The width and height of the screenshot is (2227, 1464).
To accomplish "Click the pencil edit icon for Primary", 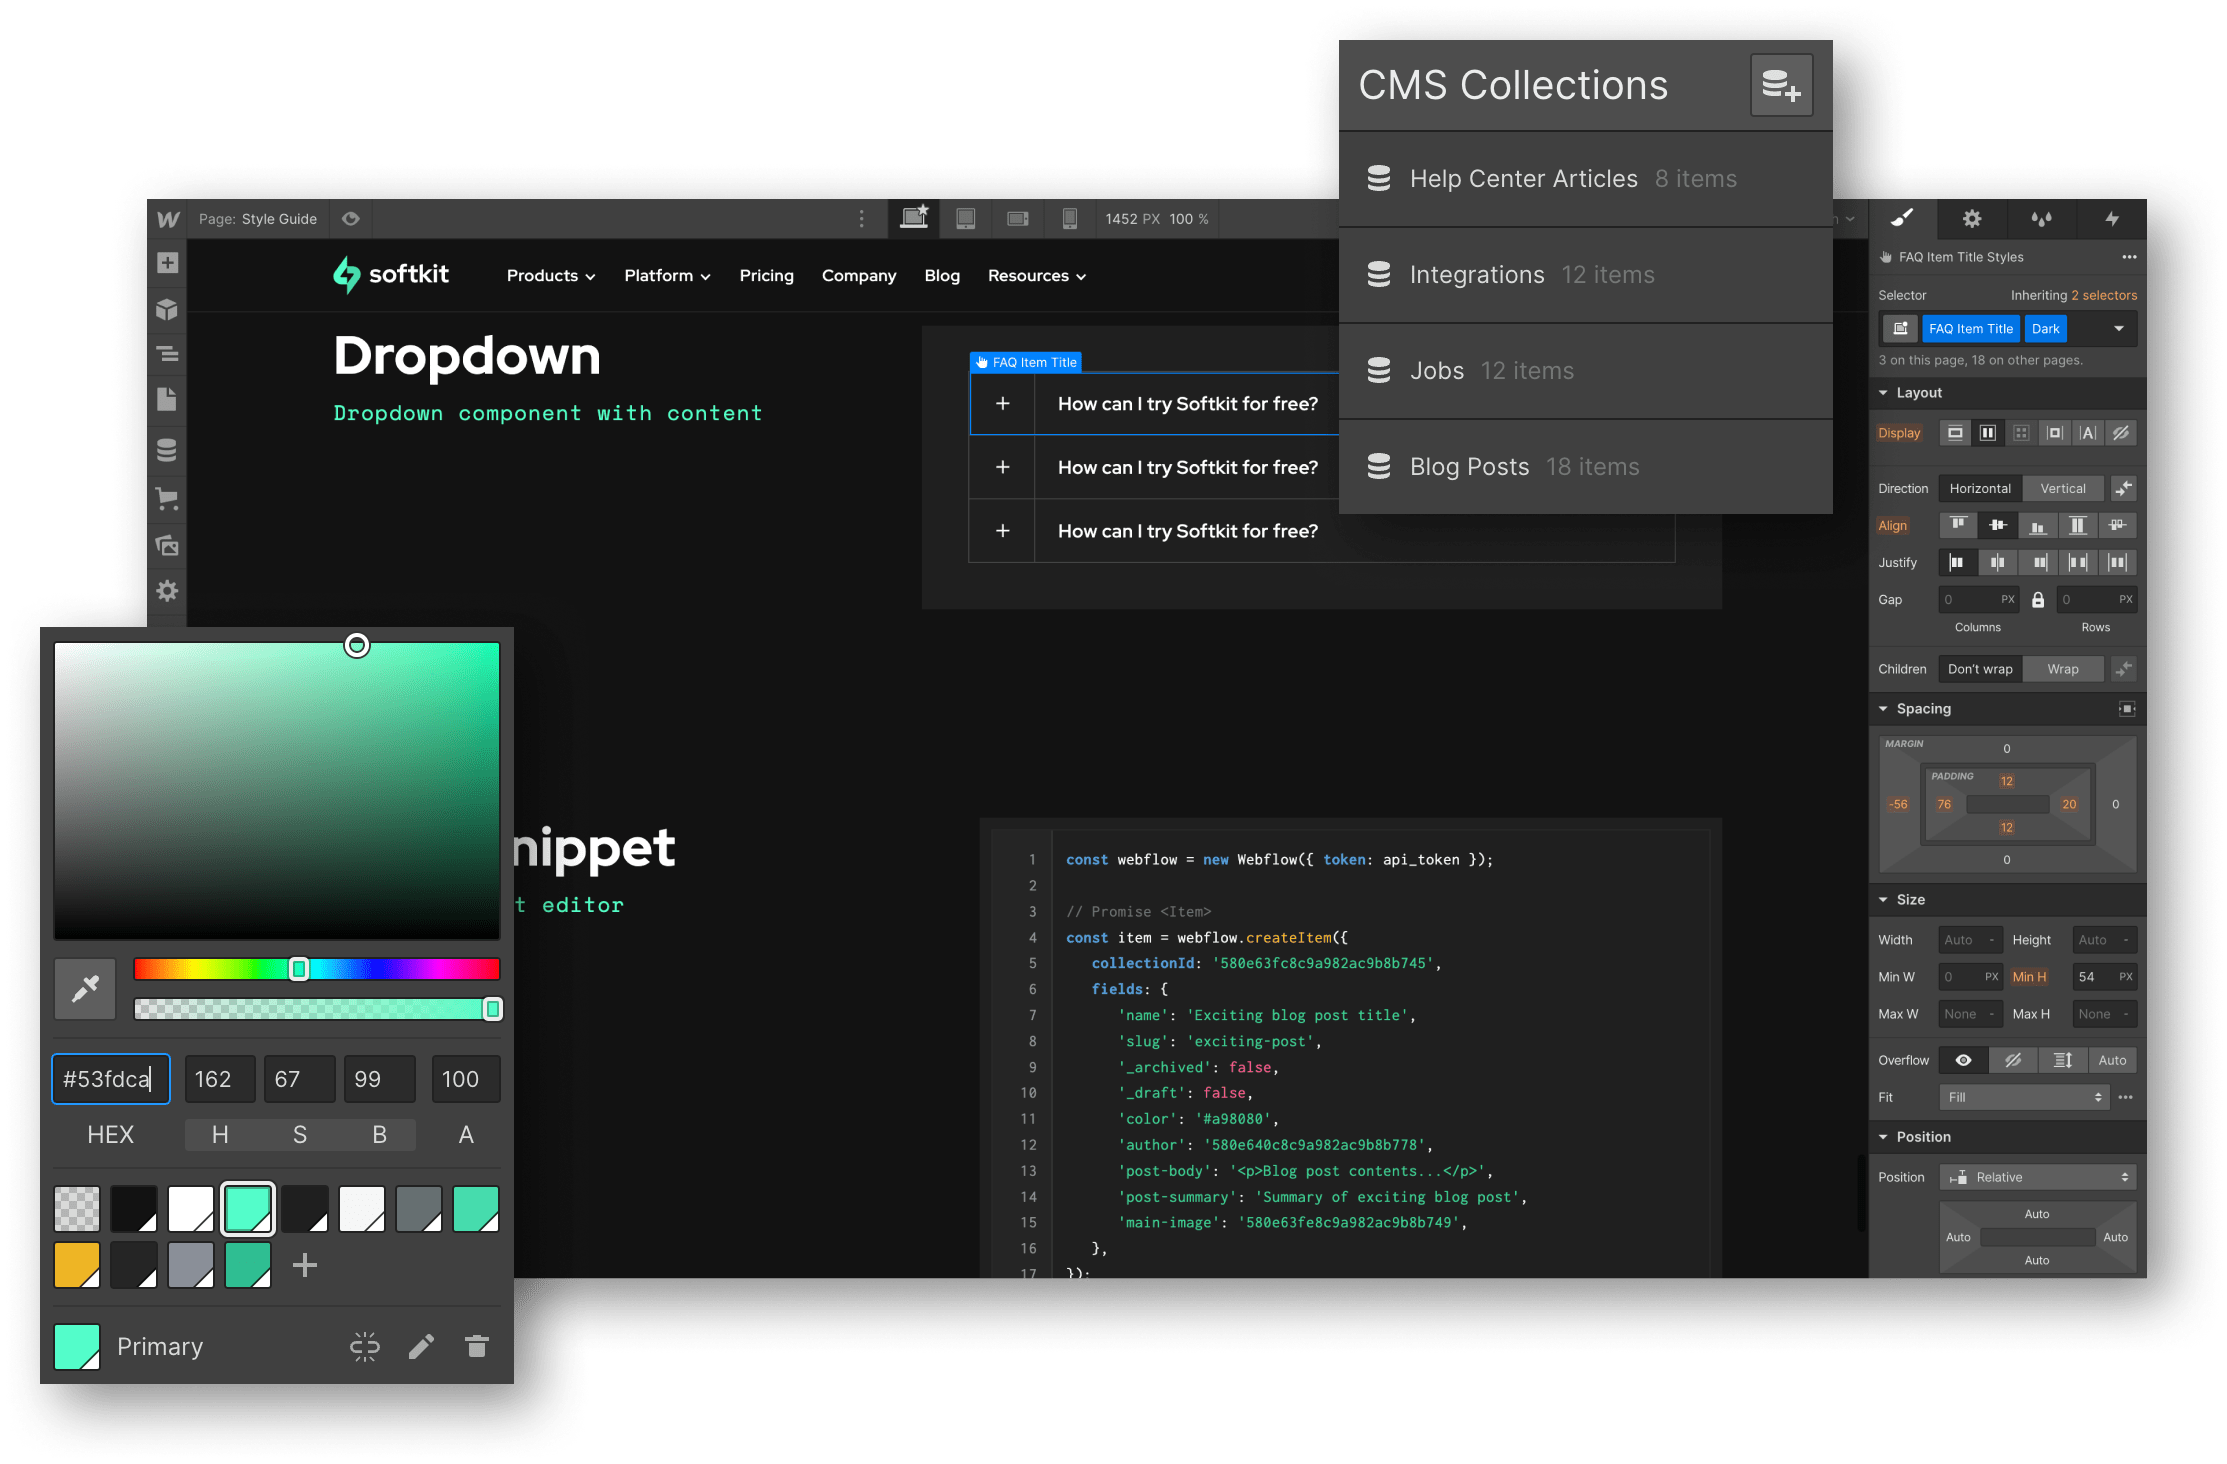I will pyautogui.click(x=421, y=1347).
